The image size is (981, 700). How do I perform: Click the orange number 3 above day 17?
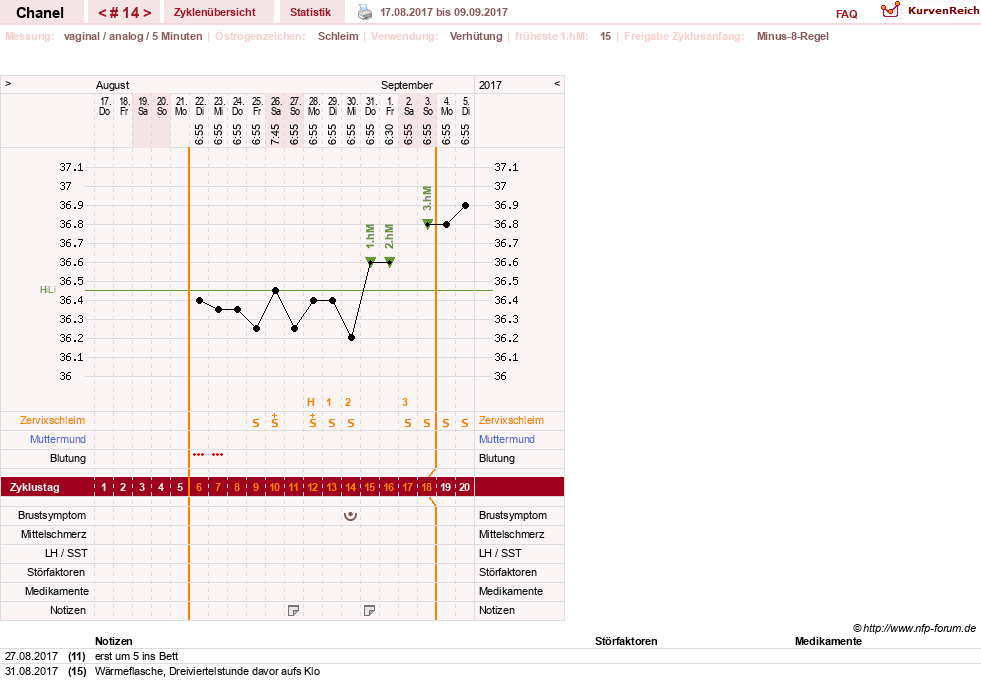[x=405, y=402]
